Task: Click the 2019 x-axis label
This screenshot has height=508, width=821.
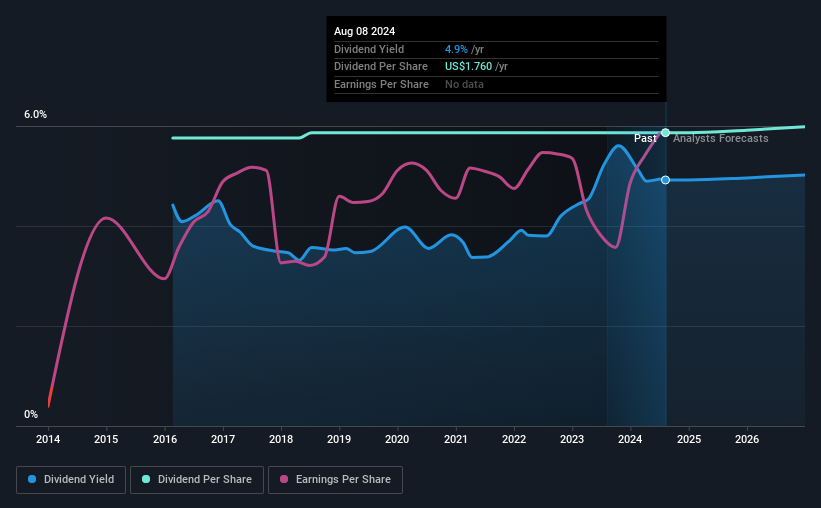Action: (x=339, y=439)
